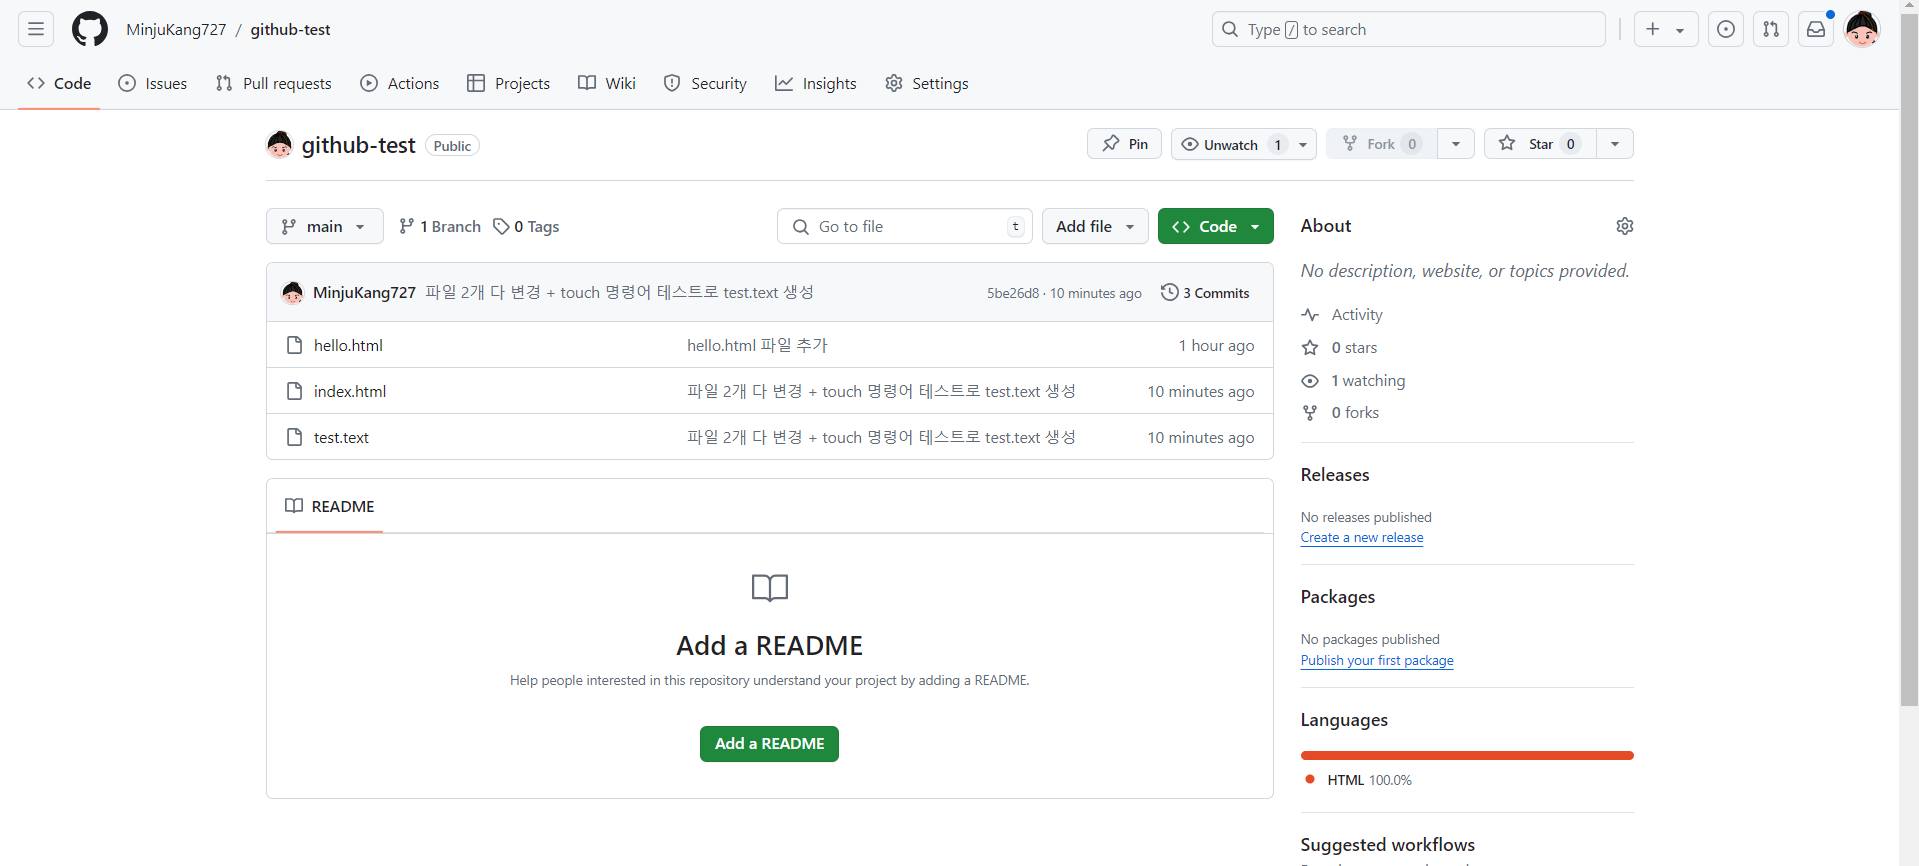
Task: Switch to the Actions tab
Action: [400, 83]
